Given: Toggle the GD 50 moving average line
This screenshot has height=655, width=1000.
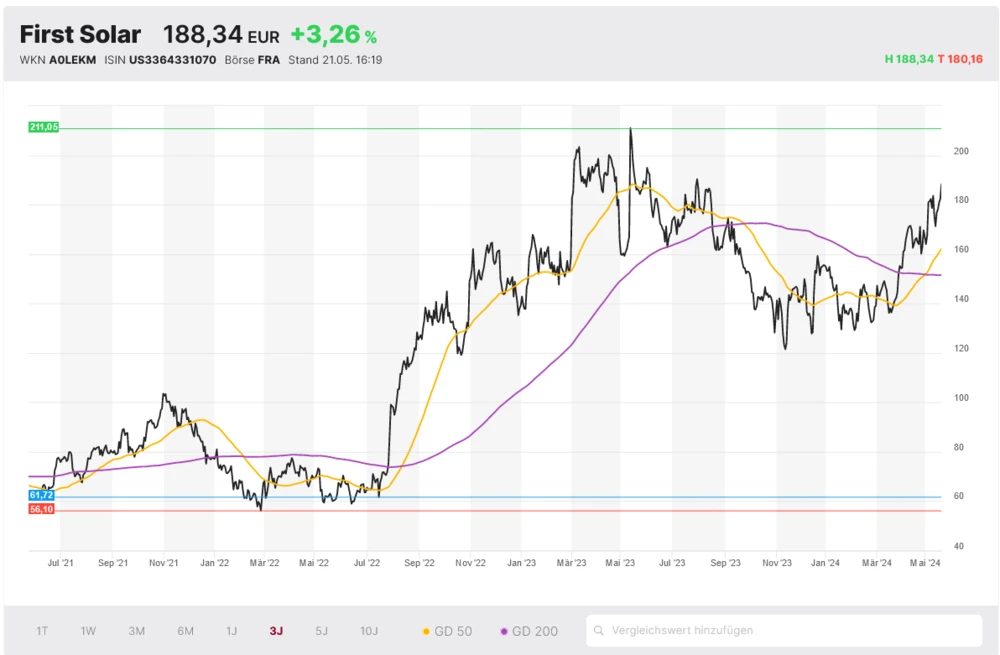Looking at the screenshot, I should pyautogui.click(x=447, y=631).
